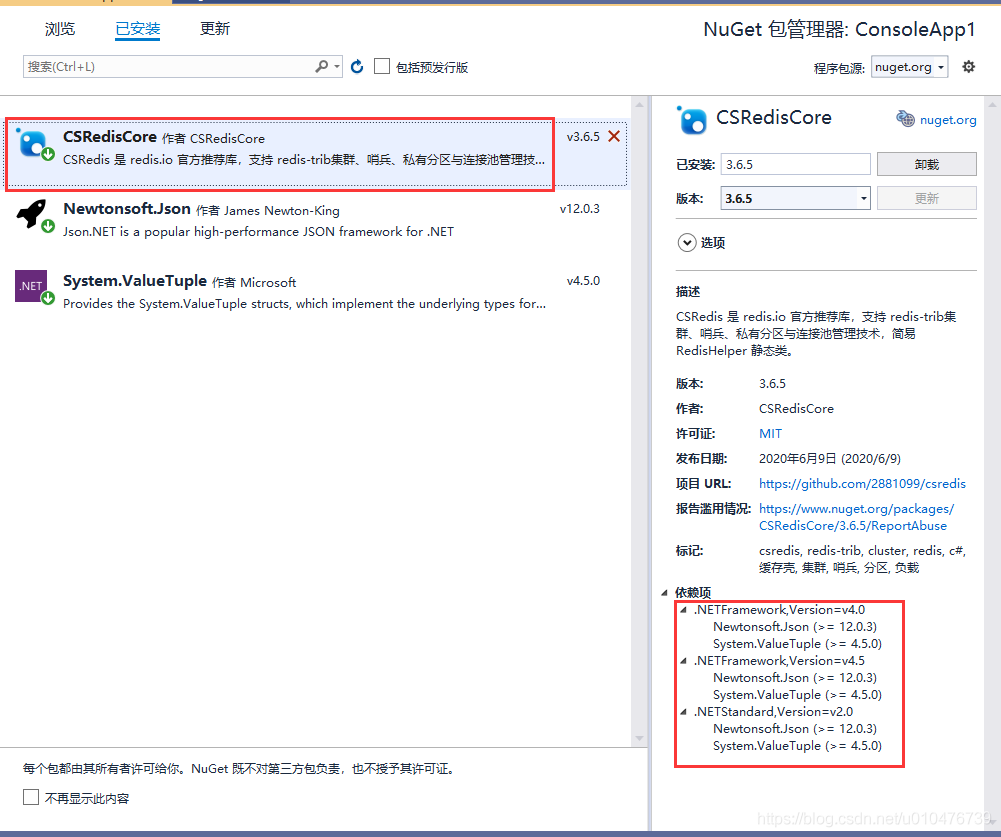The image size is (1001, 837).
Task: Click the nuget.org globe icon
Action: (905, 119)
